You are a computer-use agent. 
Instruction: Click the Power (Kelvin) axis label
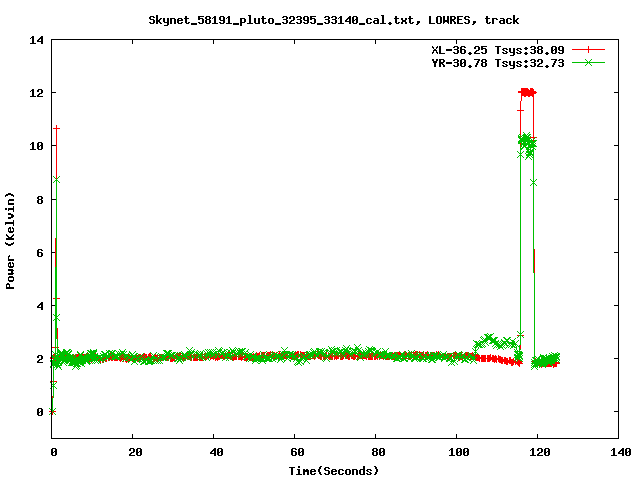point(10,241)
